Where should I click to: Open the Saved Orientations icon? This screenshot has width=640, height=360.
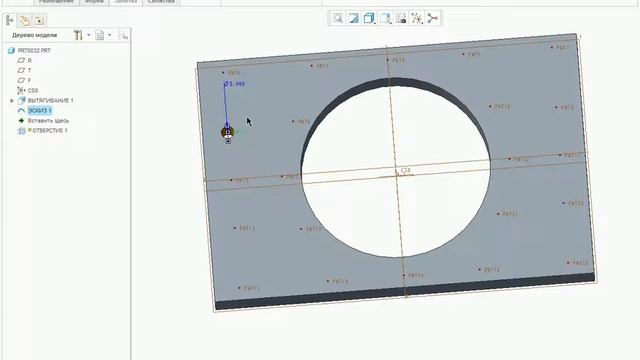385,18
